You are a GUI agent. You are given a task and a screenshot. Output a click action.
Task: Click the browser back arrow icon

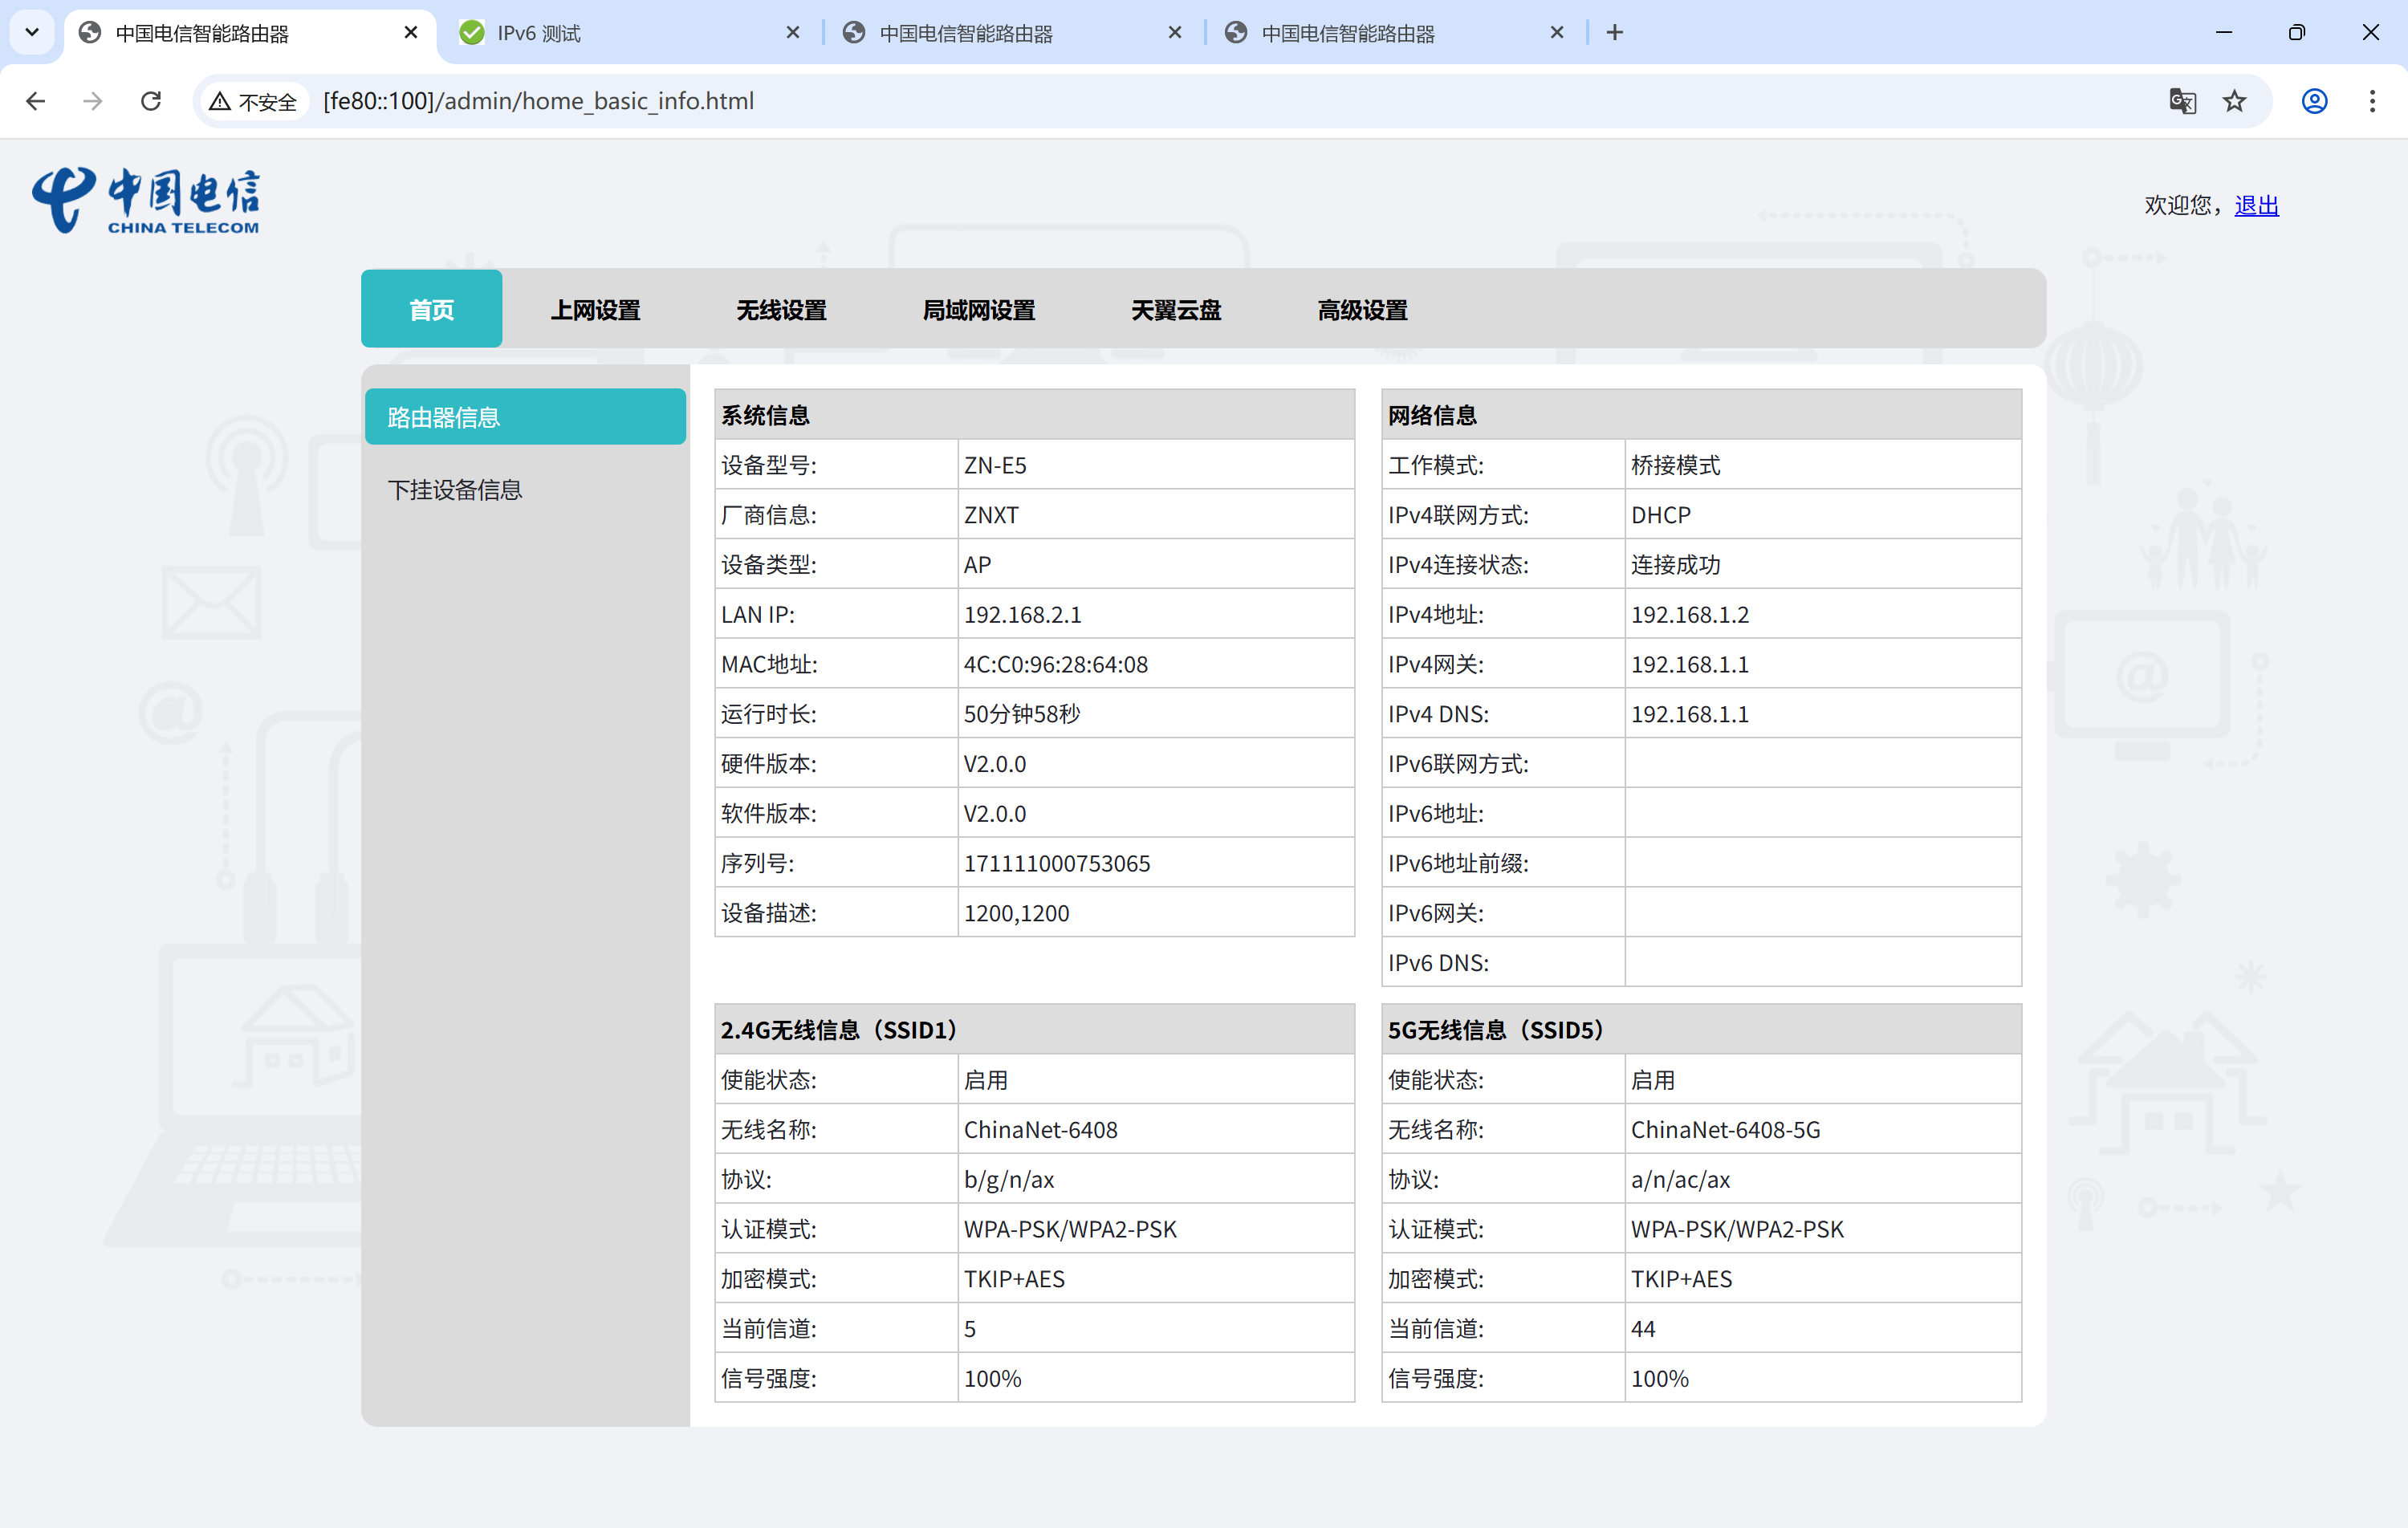pos(36,101)
